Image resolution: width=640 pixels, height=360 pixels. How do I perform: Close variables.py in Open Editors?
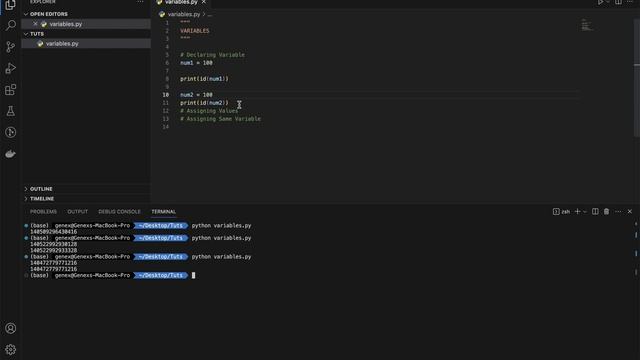36,24
